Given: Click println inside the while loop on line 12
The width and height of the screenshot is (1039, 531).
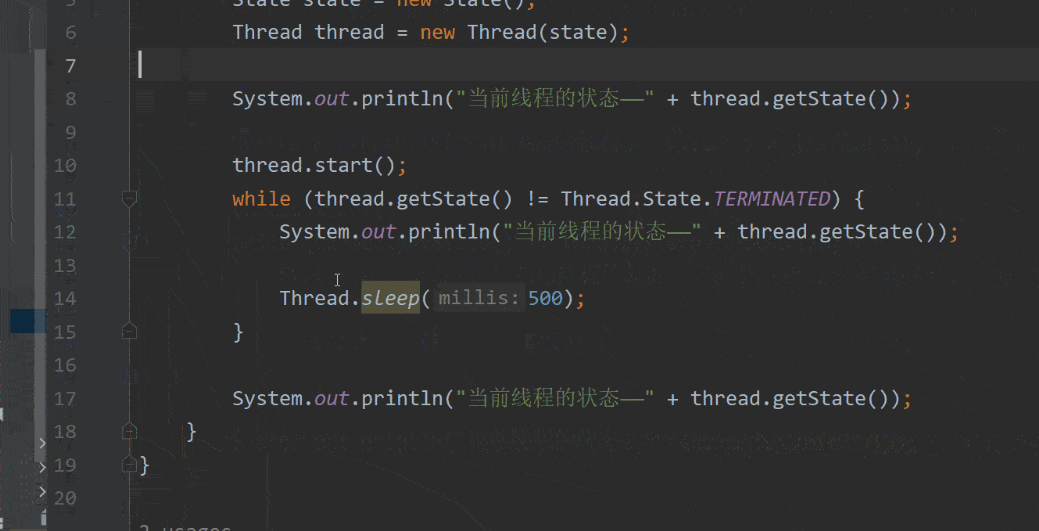Looking at the screenshot, I should [449, 231].
